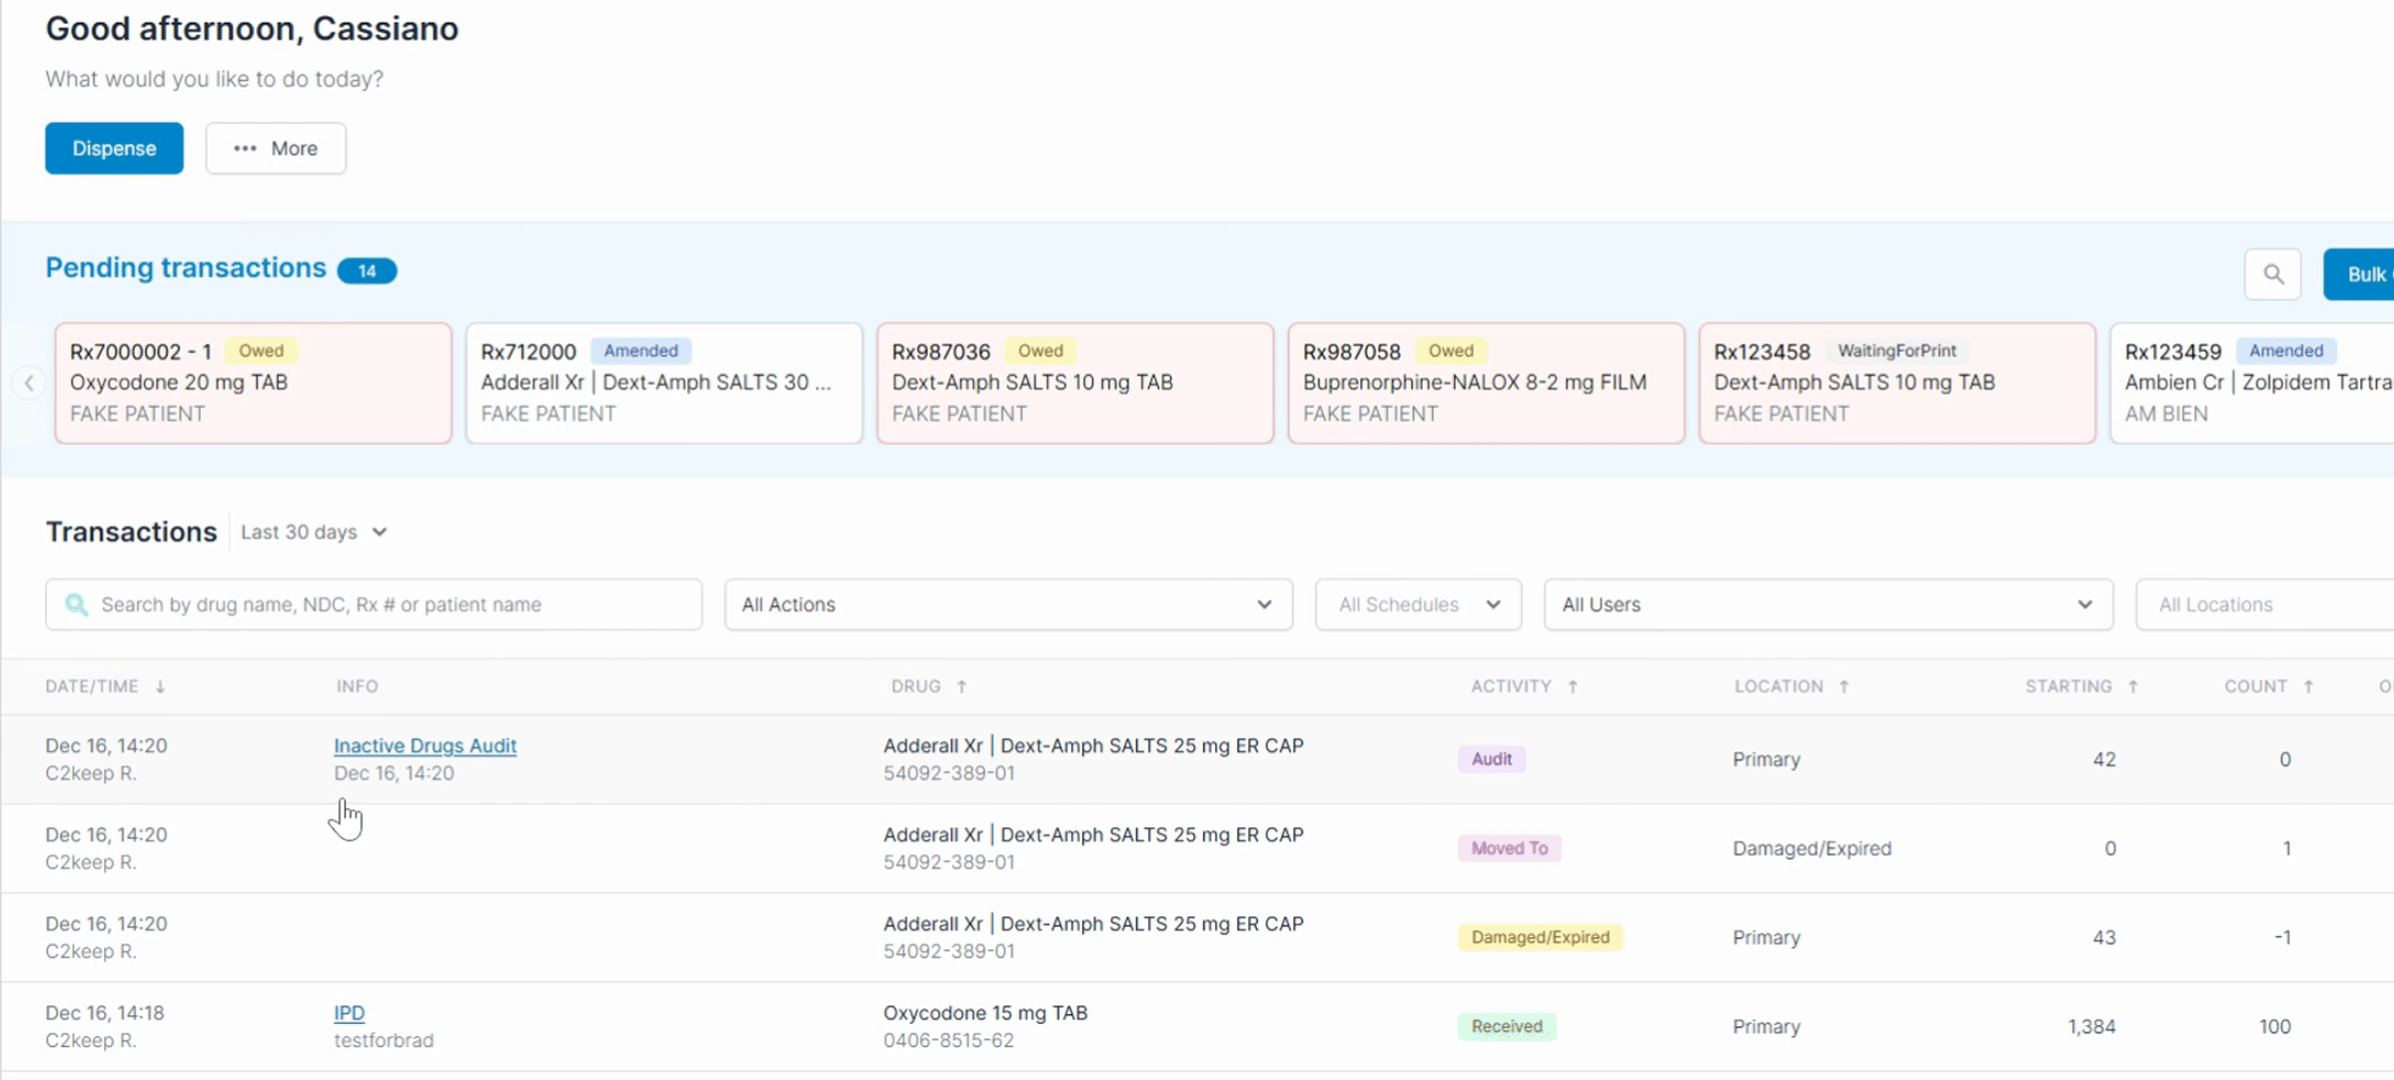Click the ellipsis icon in More button
This screenshot has height=1080, width=2394.
[245, 148]
